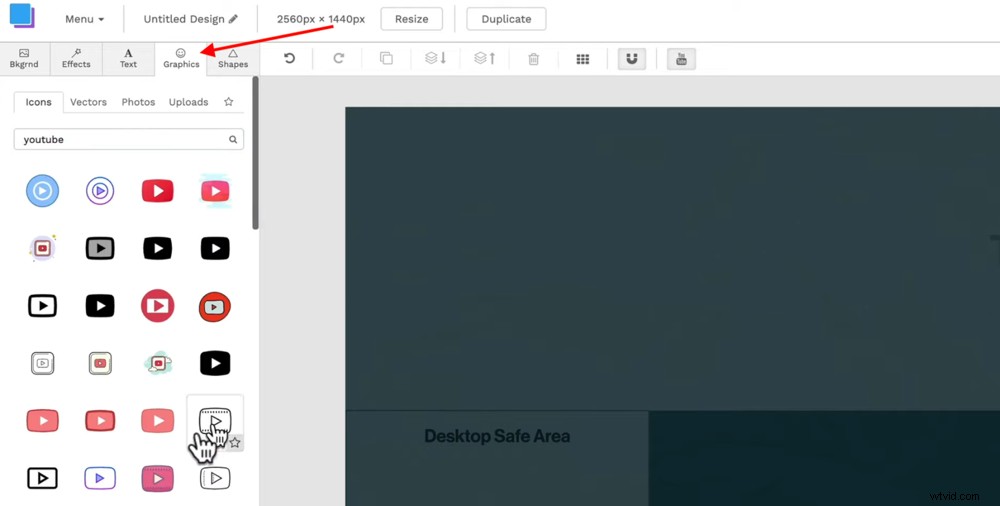Open the Bkgrnd tab
1000x506 pixels.
[x=24, y=59]
